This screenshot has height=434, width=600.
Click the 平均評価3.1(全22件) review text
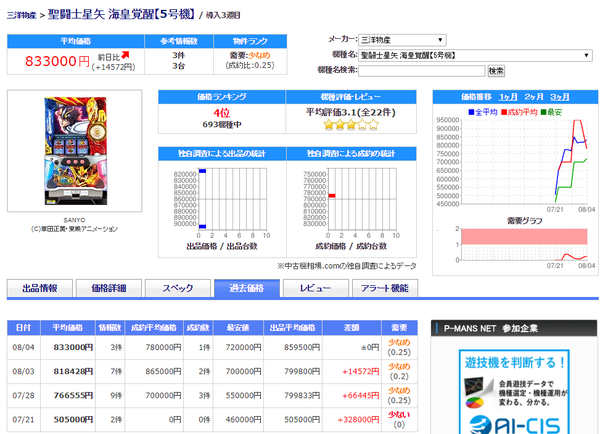351,112
